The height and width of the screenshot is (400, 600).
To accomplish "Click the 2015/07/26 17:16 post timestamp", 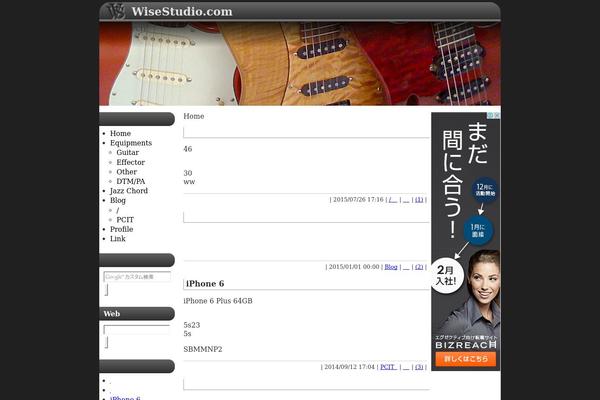I will click(x=358, y=199).
